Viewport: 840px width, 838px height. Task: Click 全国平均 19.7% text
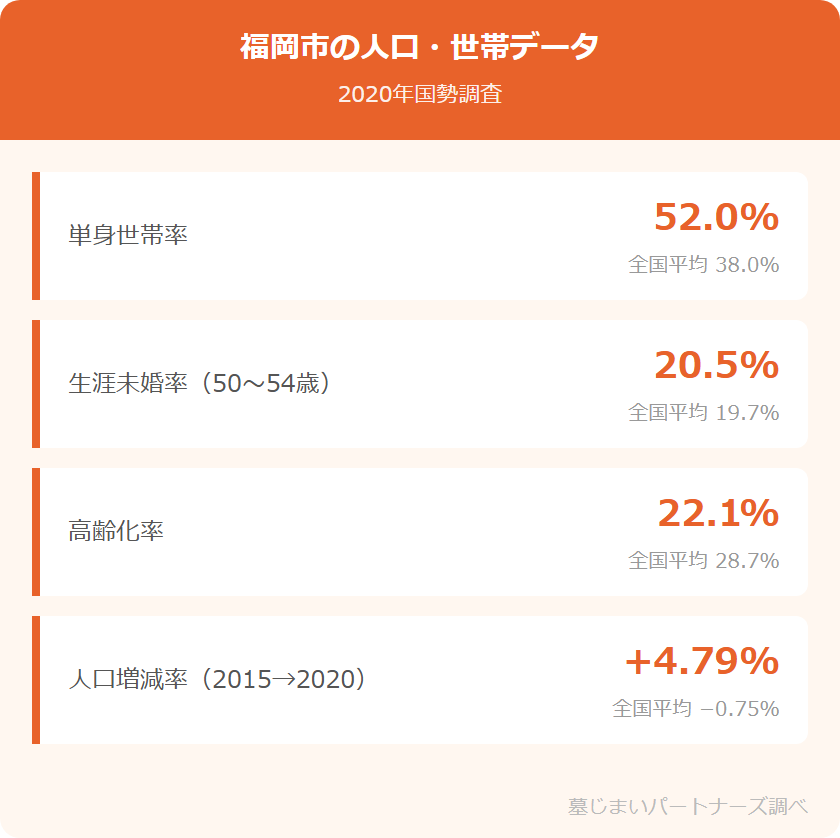(x=703, y=413)
